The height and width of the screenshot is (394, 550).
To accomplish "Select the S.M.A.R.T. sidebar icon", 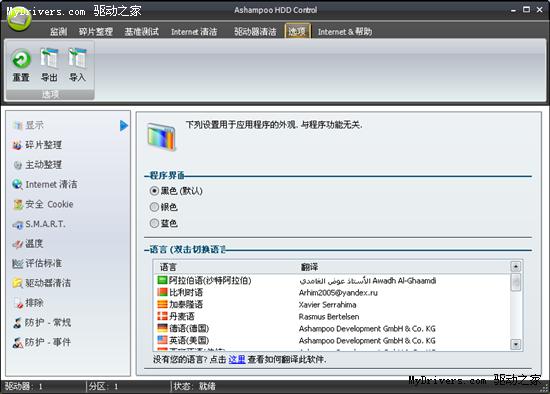I will pyautogui.click(x=18, y=225).
